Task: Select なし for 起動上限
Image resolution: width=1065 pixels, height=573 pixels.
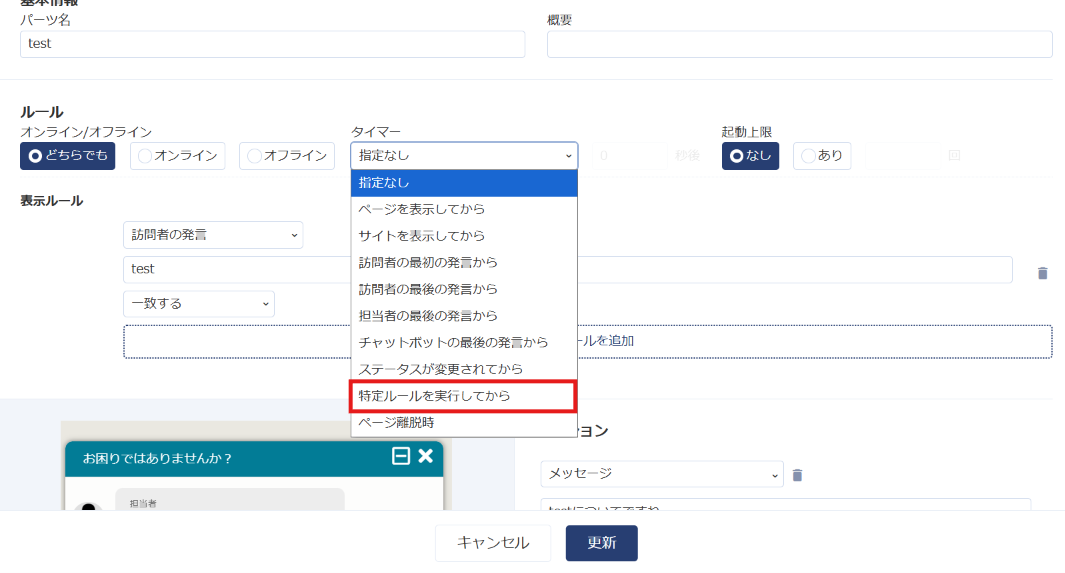Action: point(750,155)
